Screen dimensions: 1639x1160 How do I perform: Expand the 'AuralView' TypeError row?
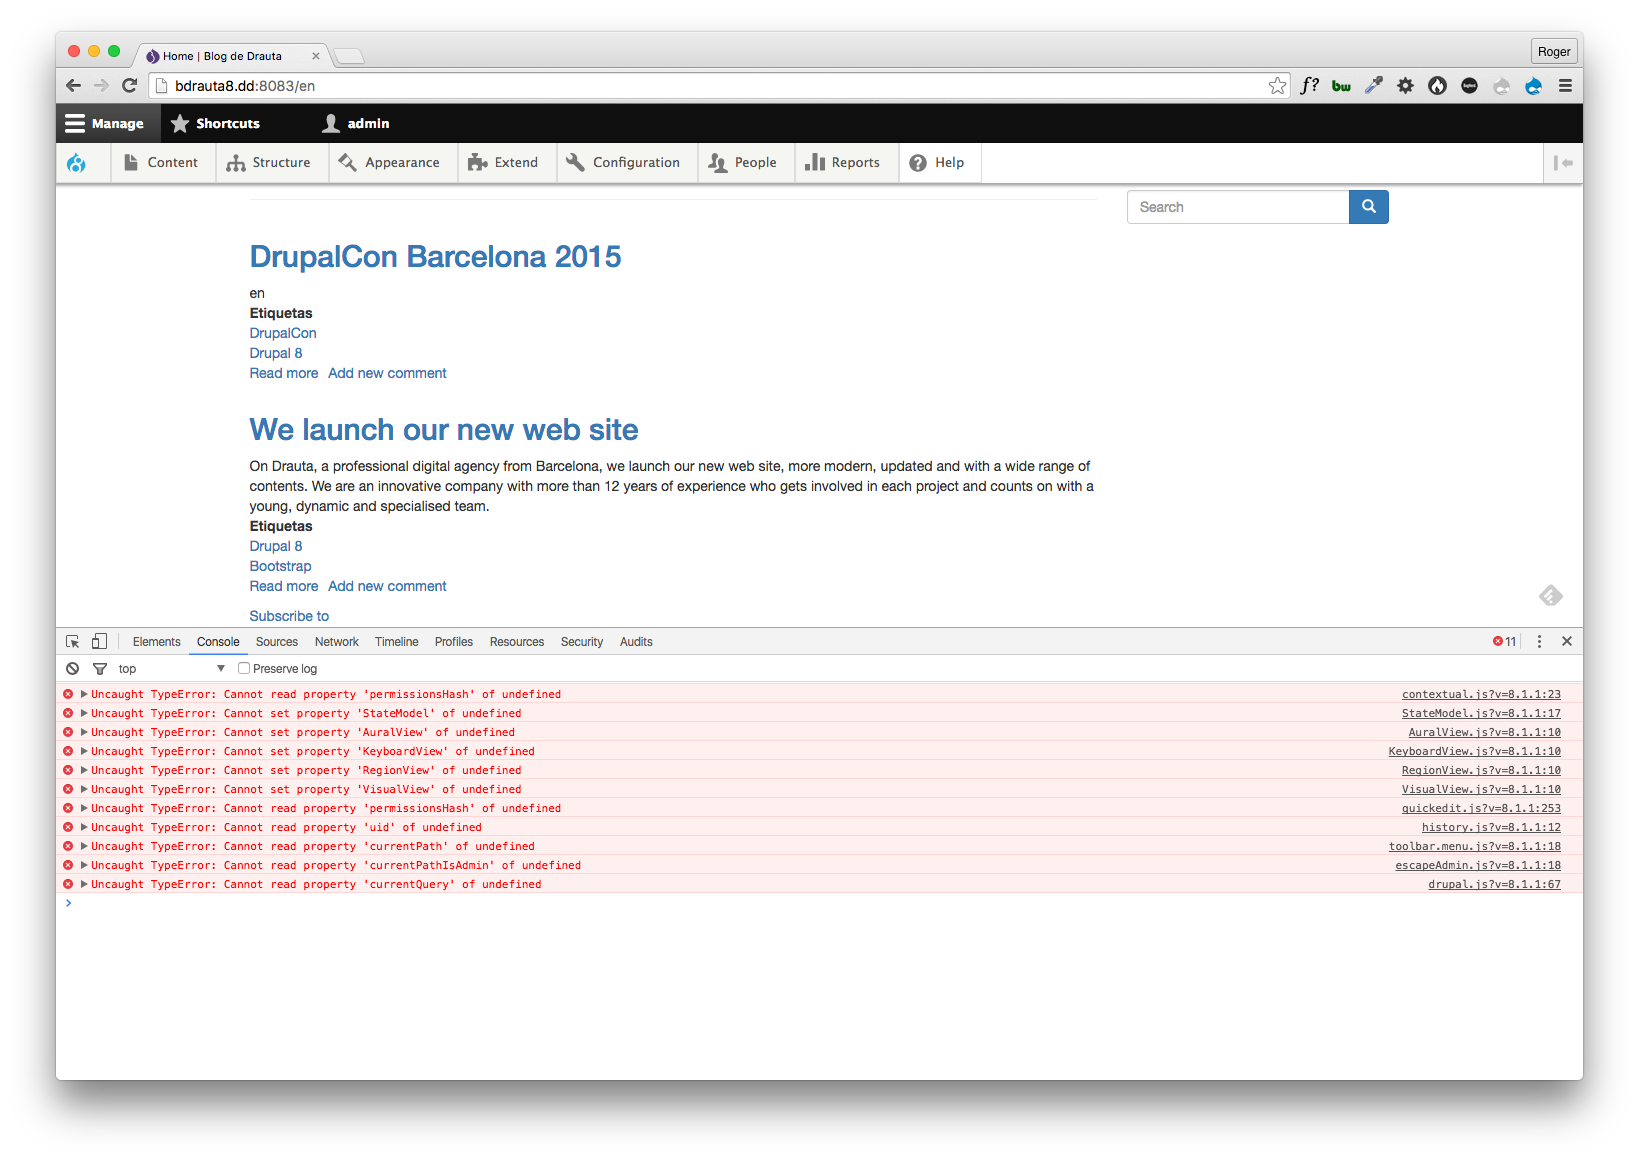tap(84, 732)
